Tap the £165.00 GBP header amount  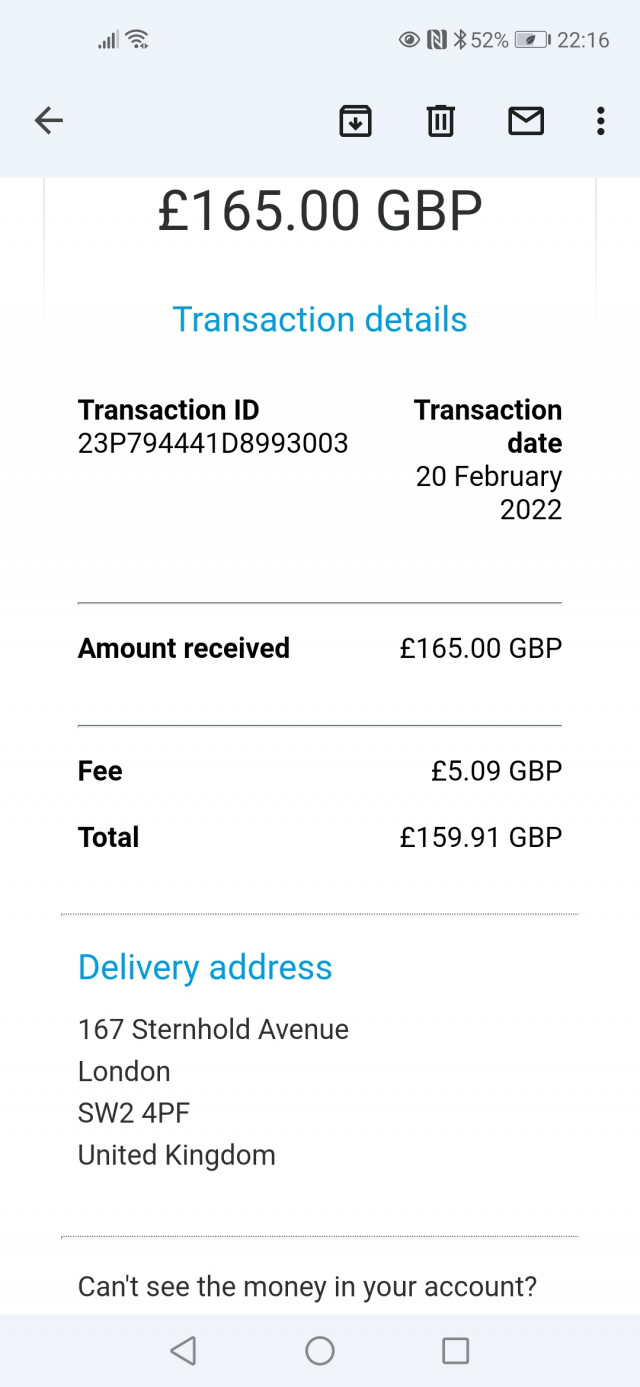[x=320, y=210]
